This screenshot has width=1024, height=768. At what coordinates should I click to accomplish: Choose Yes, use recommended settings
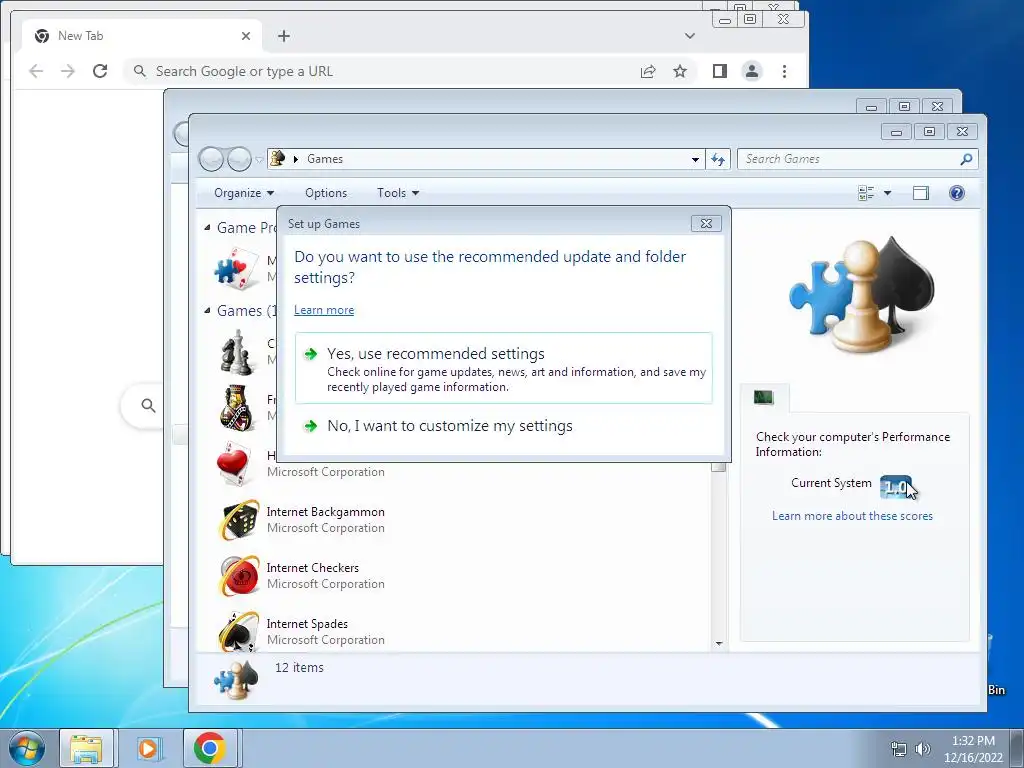click(504, 368)
